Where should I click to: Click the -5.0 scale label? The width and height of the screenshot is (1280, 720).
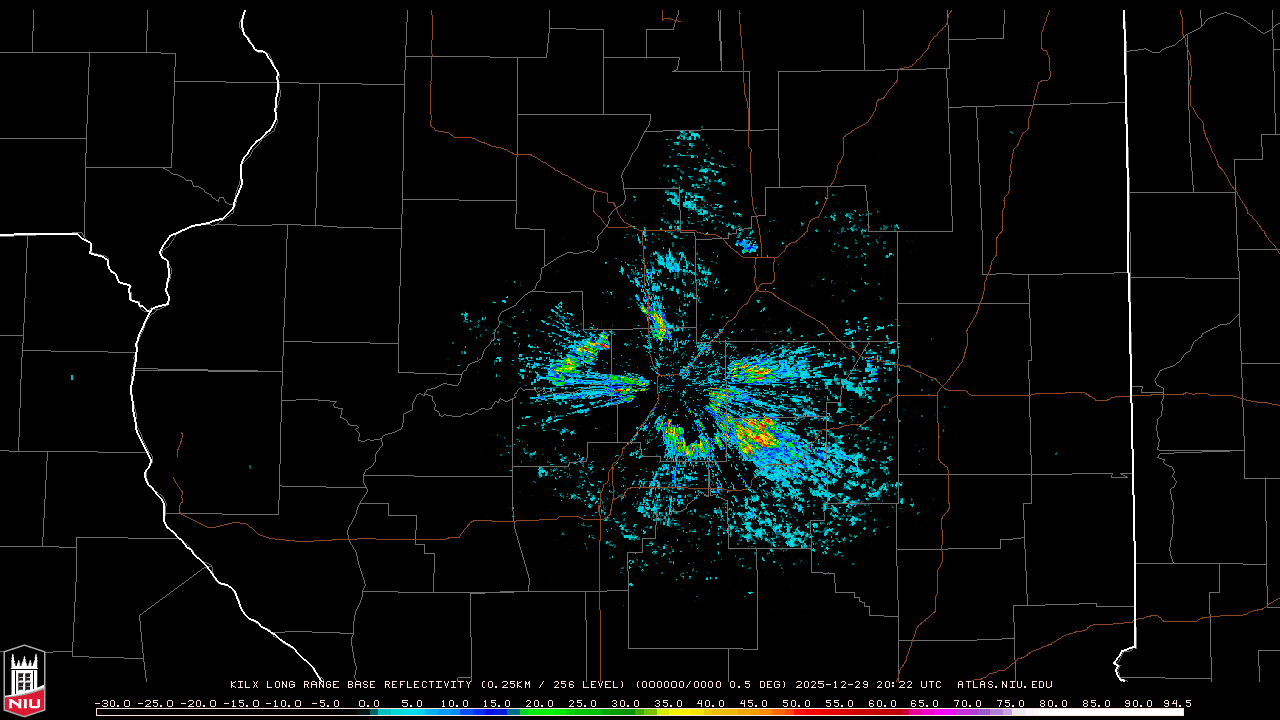[326, 703]
